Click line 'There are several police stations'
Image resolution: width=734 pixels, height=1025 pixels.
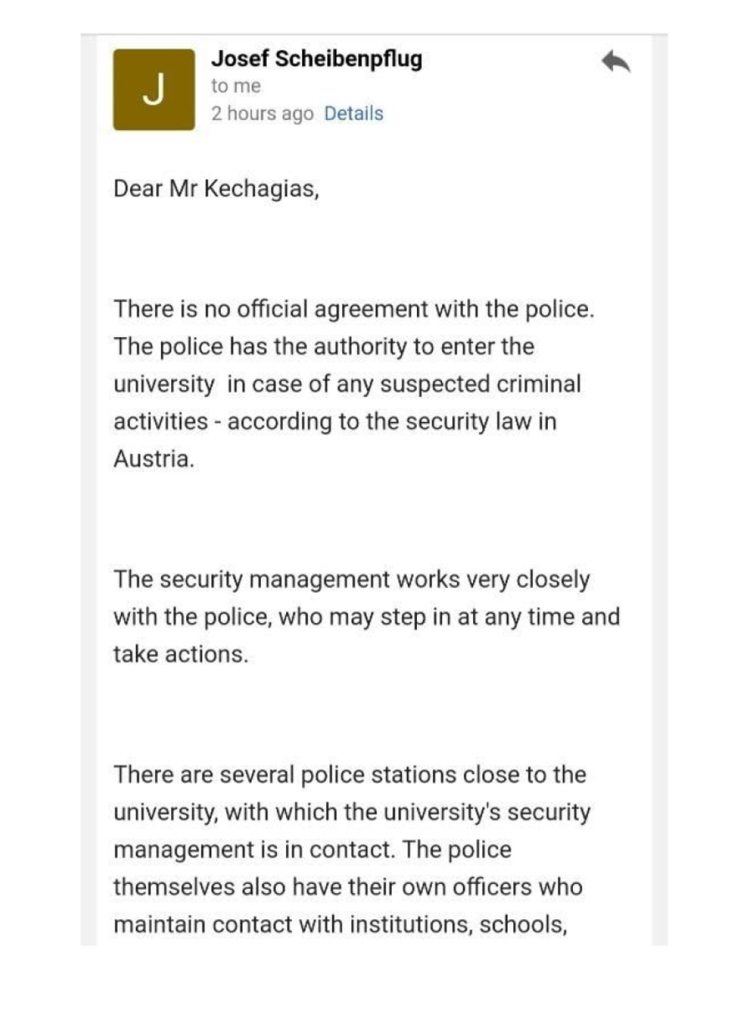[350, 774]
